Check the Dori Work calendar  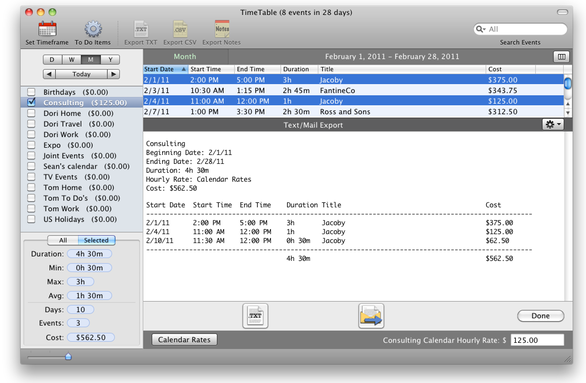pyautogui.click(x=31, y=134)
